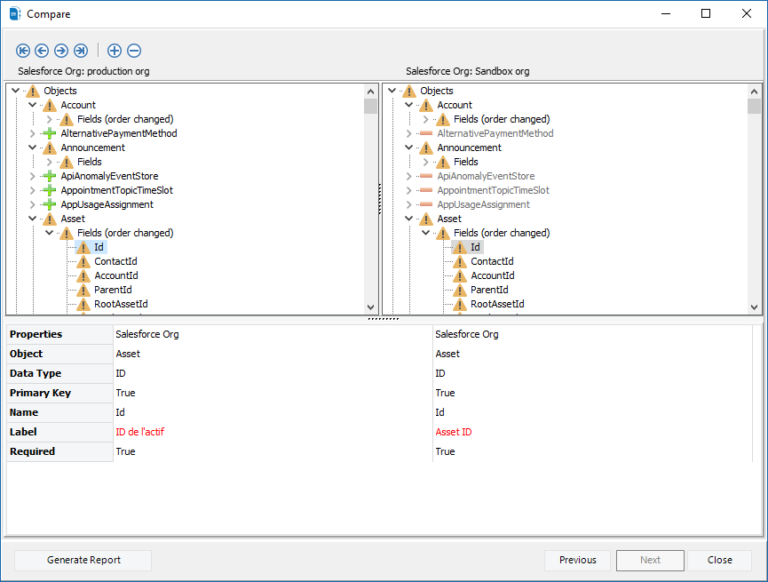Click 'Salesforce Org: production org' heading

(x=84, y=71)
